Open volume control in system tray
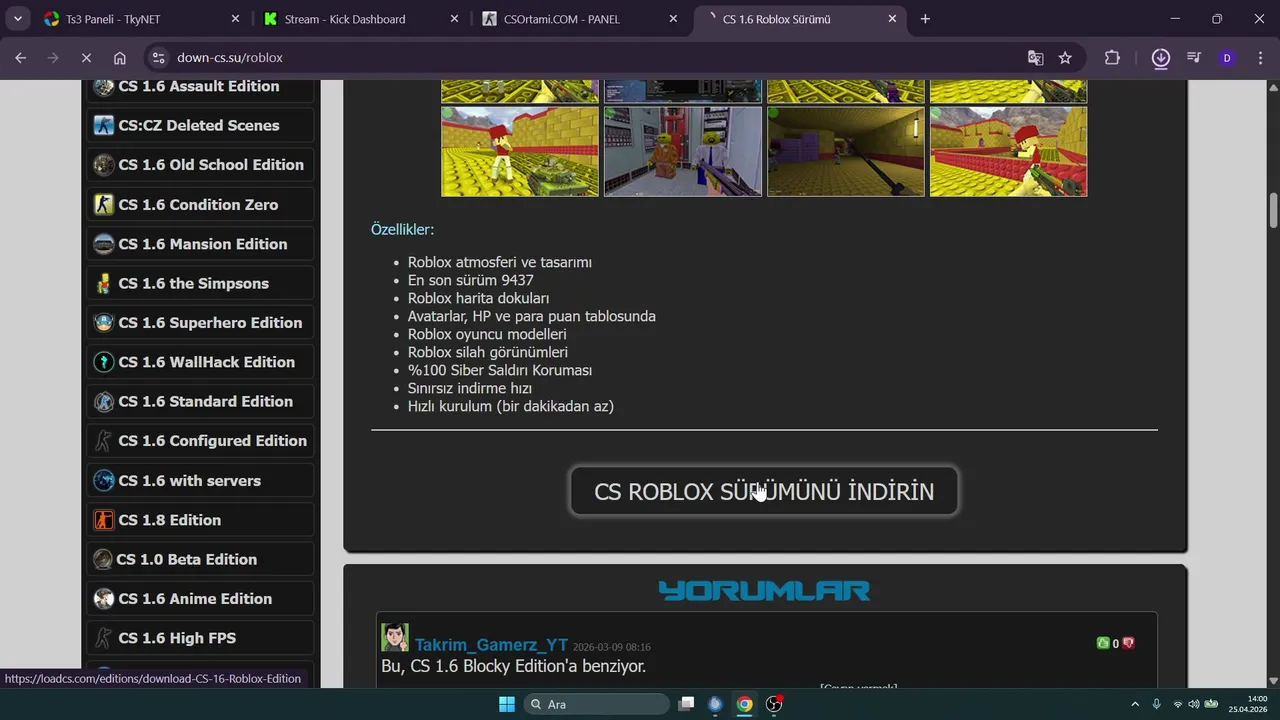The image size is (1280, 720). pyautogui.click(x=1193, y=704)
